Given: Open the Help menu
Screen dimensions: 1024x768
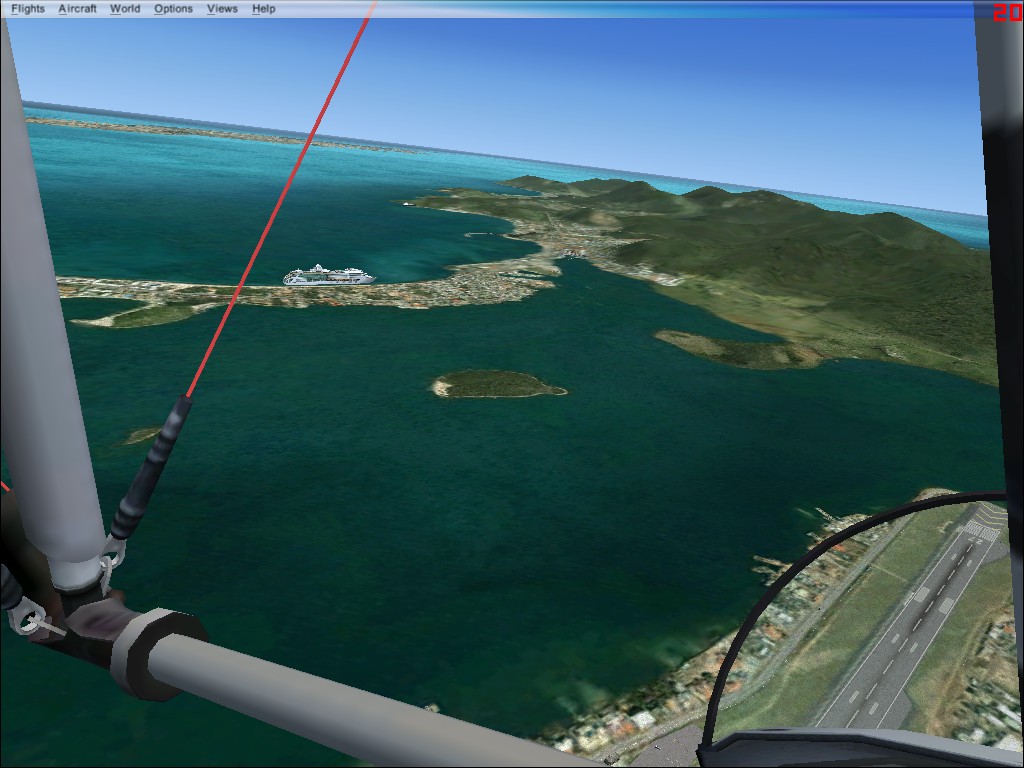Looking at the screenshot, I should pos(264,9).
